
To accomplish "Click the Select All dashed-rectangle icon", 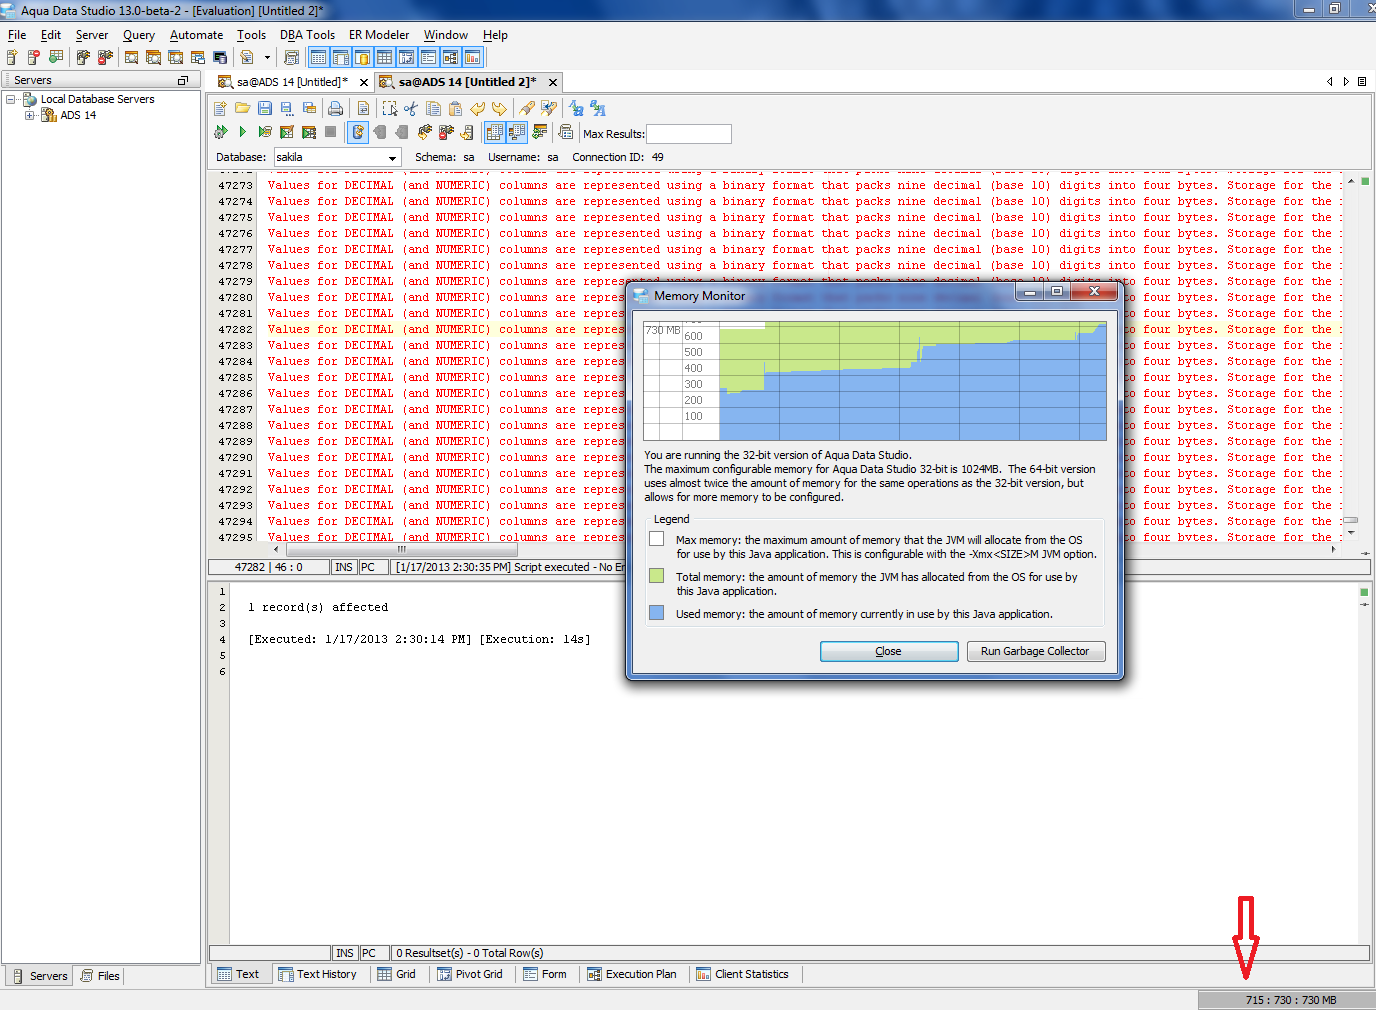I will point(390,108).
